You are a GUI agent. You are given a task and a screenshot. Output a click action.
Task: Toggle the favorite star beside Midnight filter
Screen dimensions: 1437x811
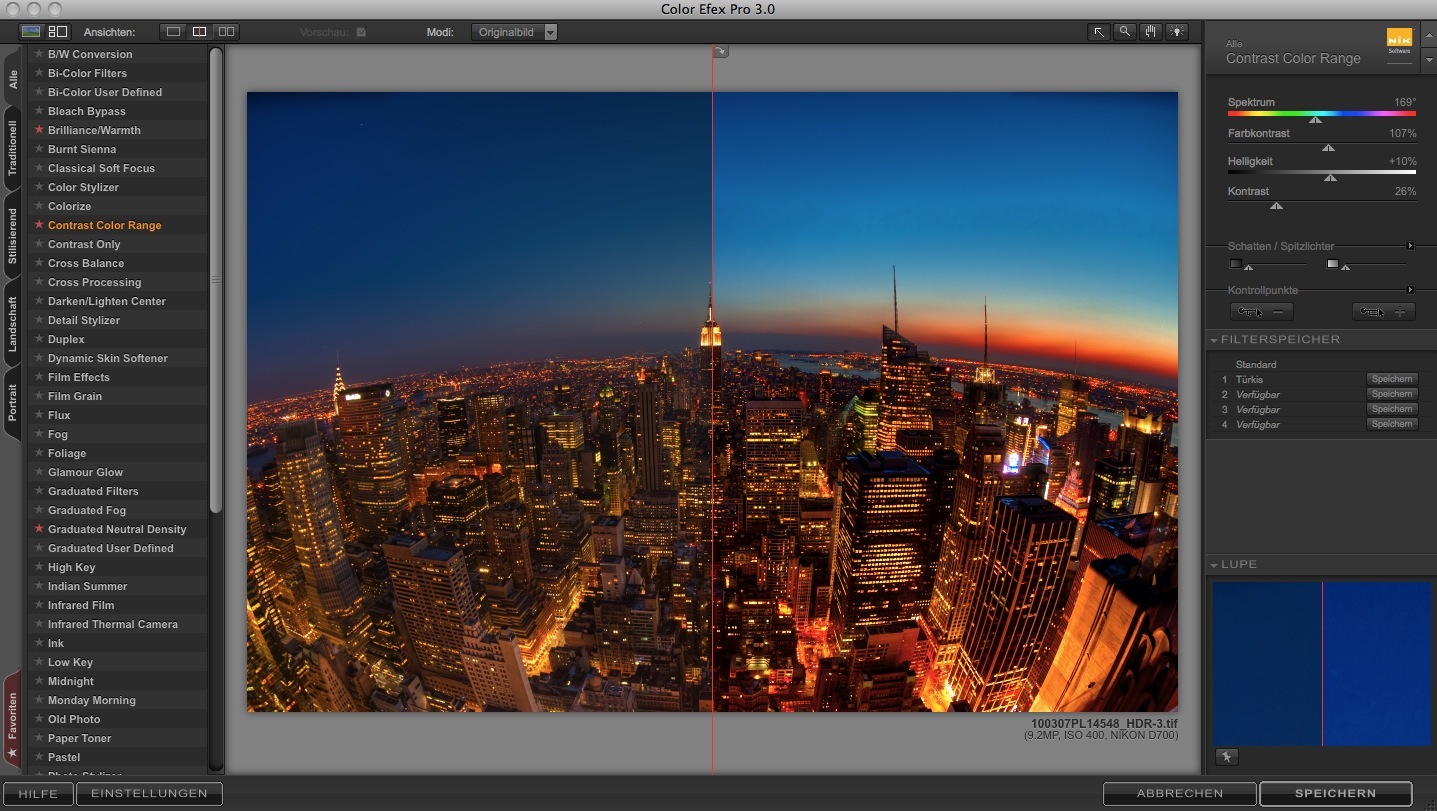tap(37, 681)
